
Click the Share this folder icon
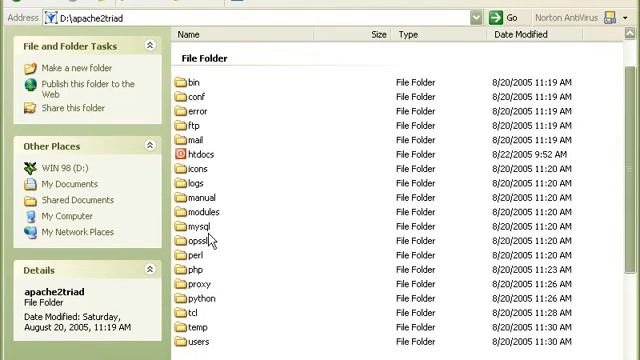(x=30, y=108)
